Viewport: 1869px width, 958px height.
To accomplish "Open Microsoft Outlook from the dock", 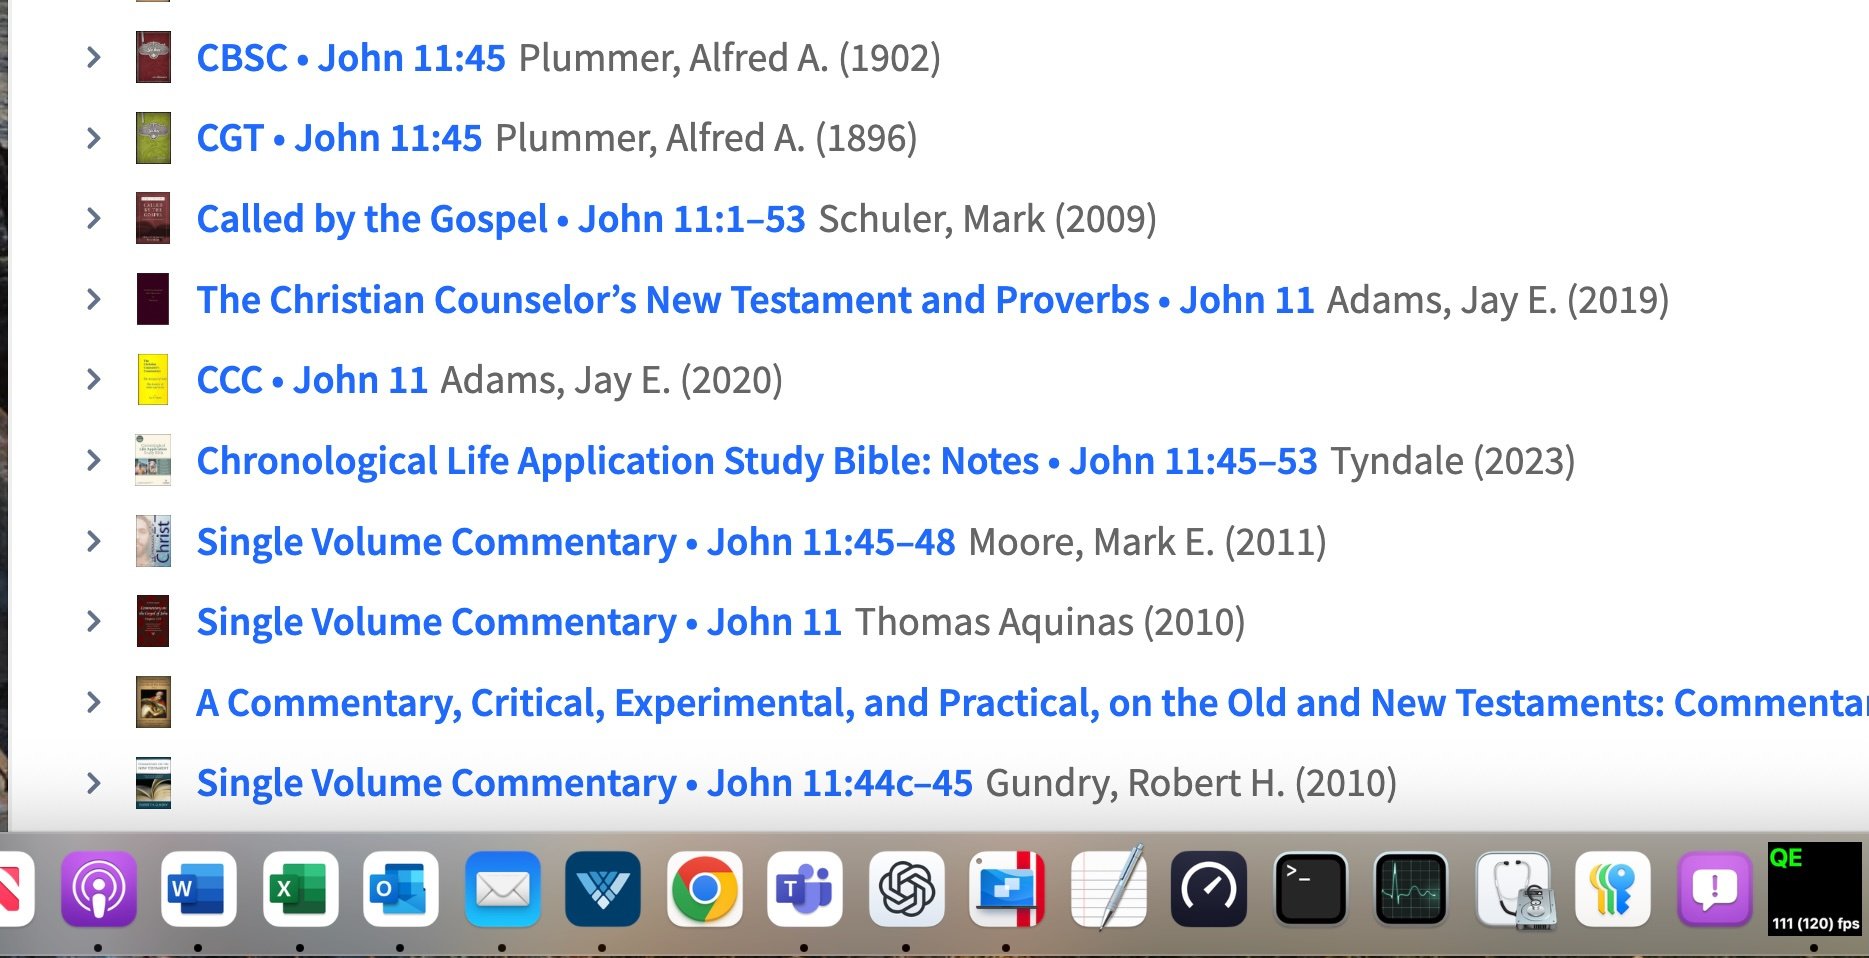I will click(x=400, y=889).
